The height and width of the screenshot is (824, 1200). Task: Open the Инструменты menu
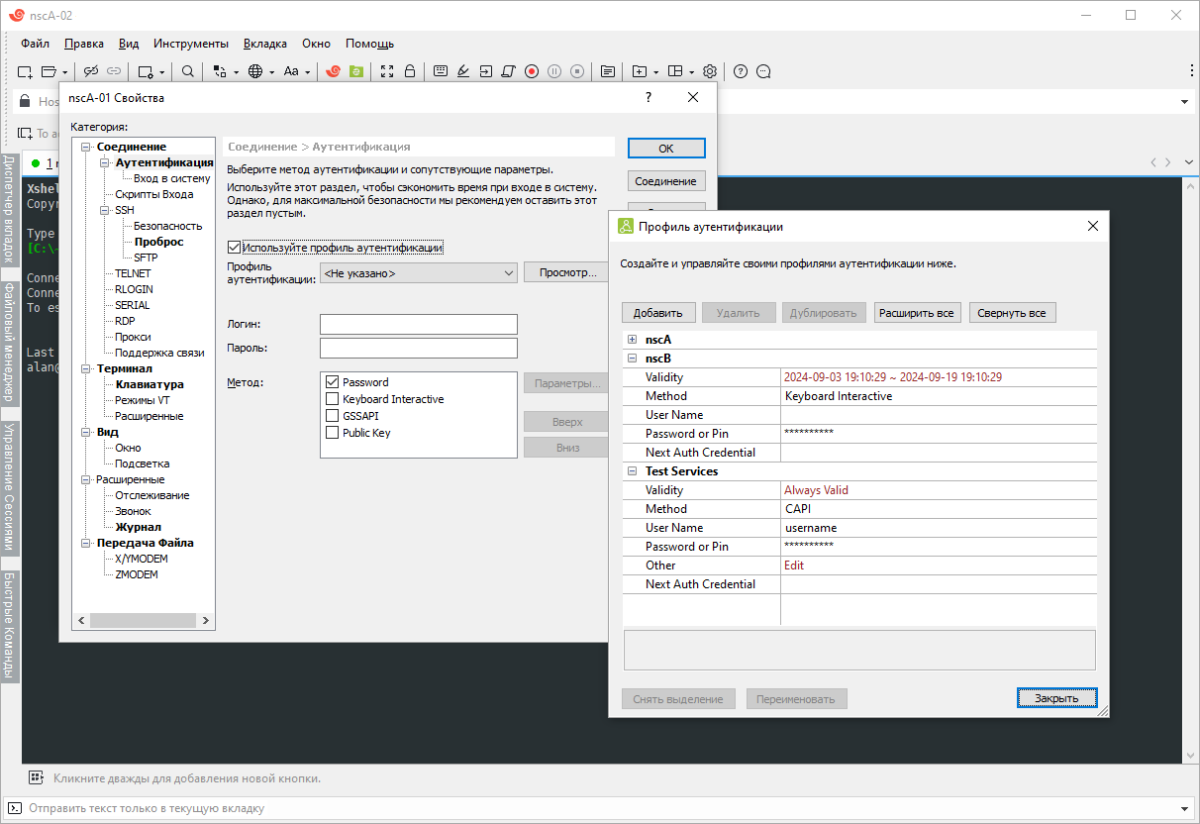pos(190,44)
